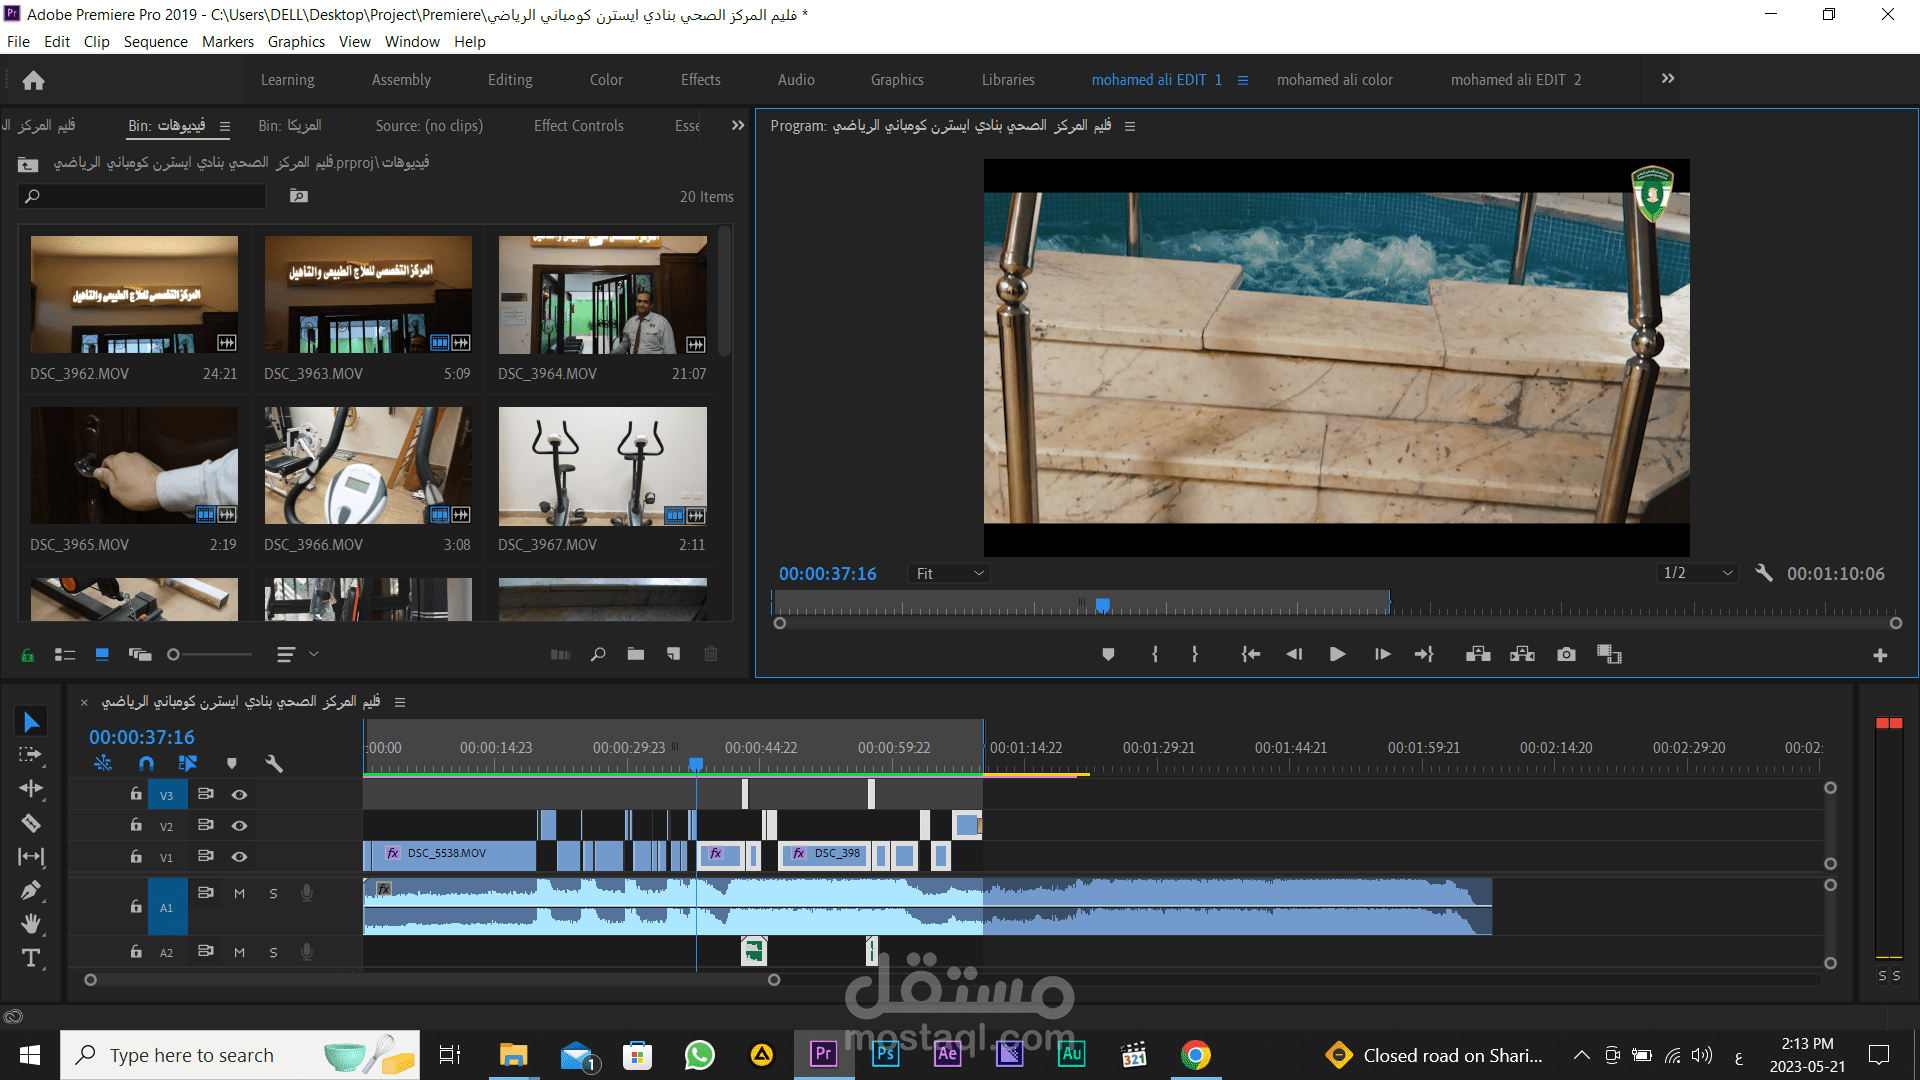Click Go to In point

pos(1251,654)
